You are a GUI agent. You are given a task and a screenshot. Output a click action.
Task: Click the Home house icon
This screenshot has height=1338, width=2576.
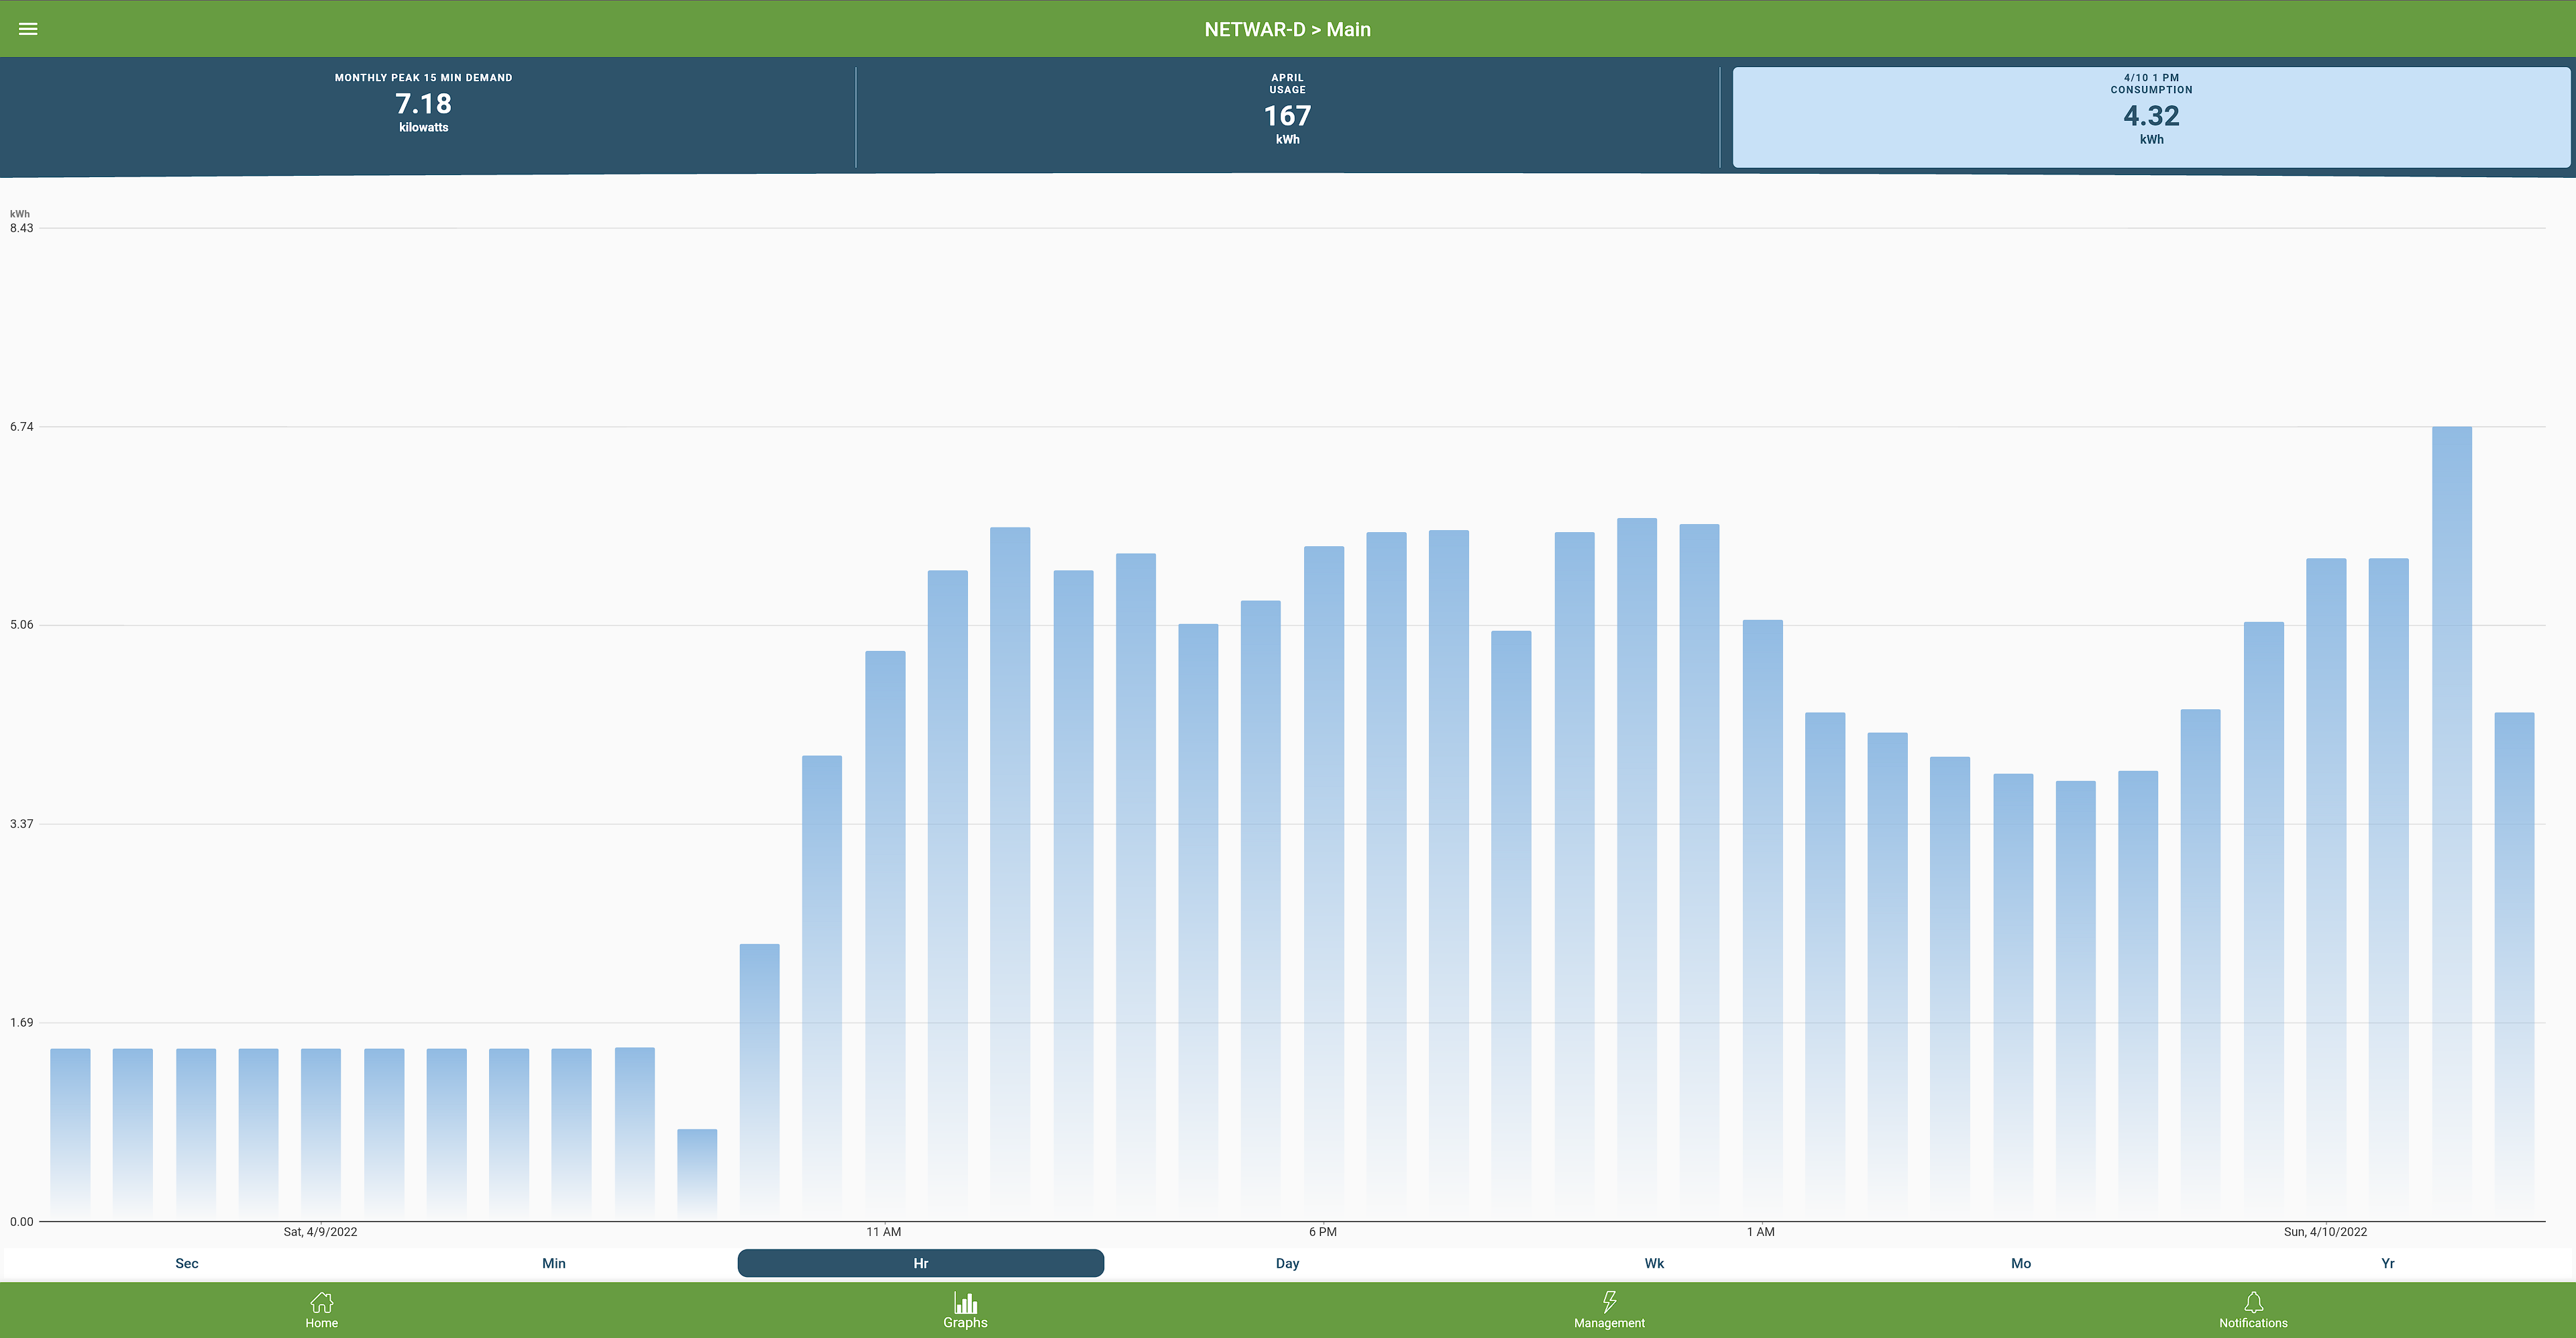pos(321,1302)
